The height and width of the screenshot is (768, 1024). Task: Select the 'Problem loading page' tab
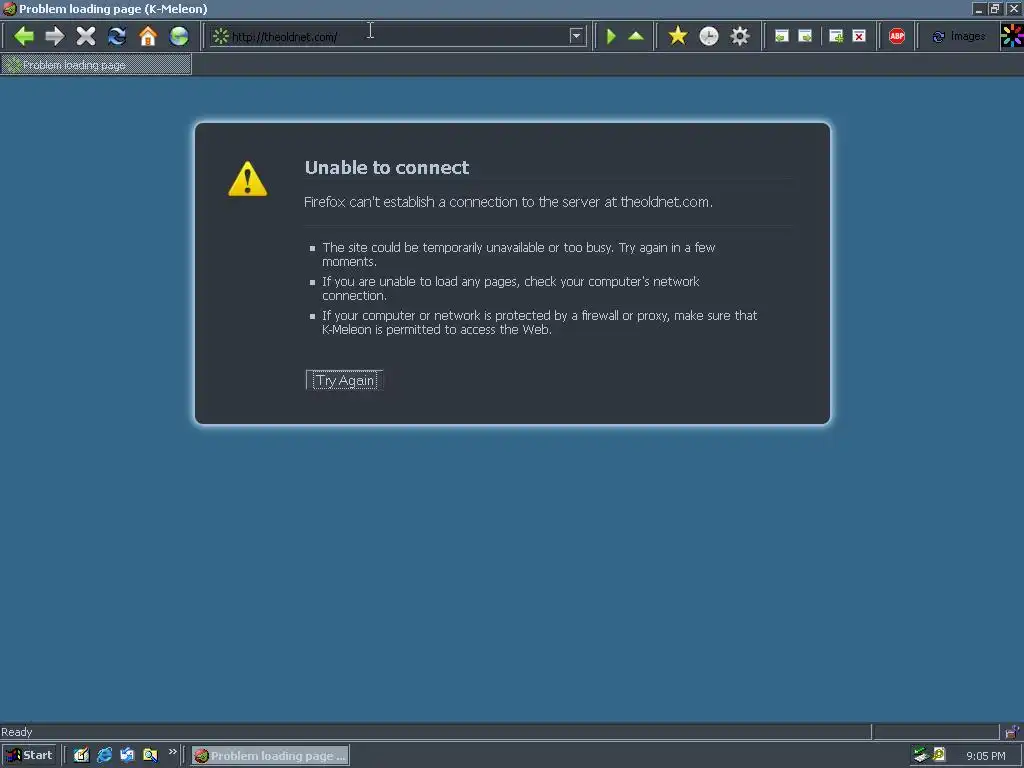(96, 65)
